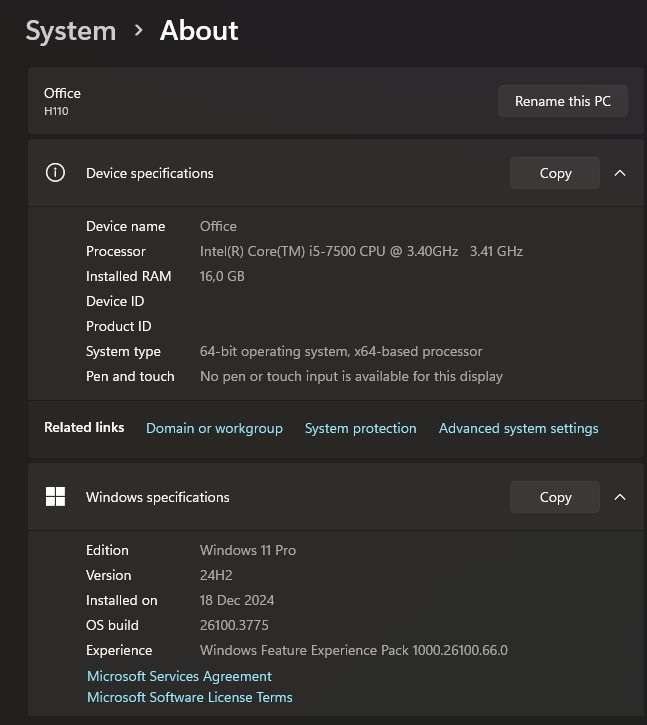The width and height of the screenshot is (647, 725).
Task: Click the Device name label
Action: point(126,226)
